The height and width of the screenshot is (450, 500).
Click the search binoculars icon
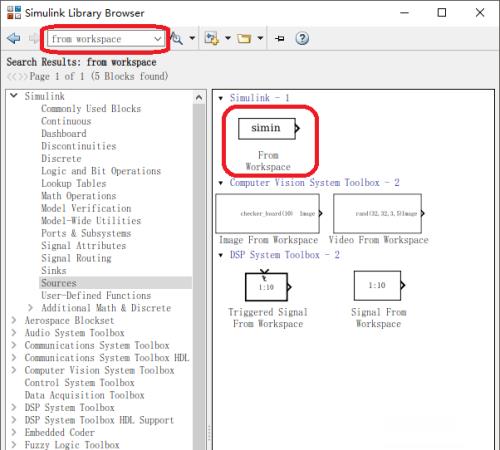(177, 39)
